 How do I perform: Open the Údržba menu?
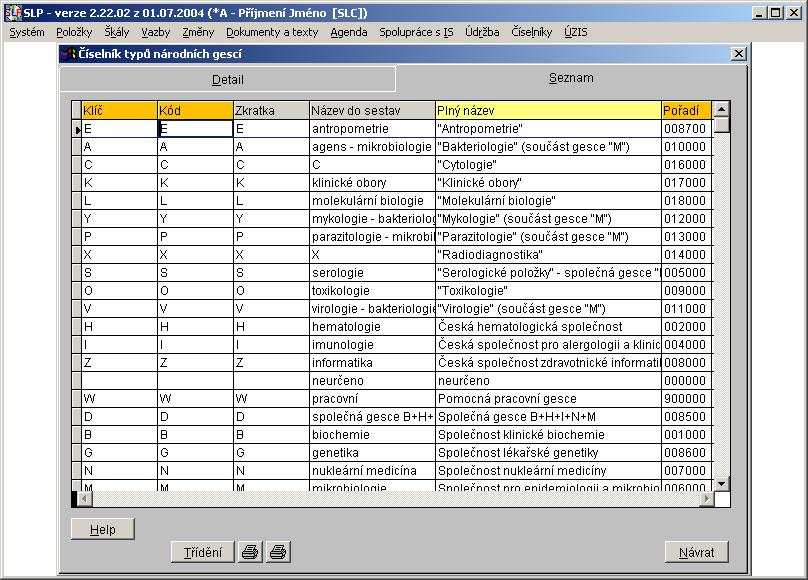(482, 32)
